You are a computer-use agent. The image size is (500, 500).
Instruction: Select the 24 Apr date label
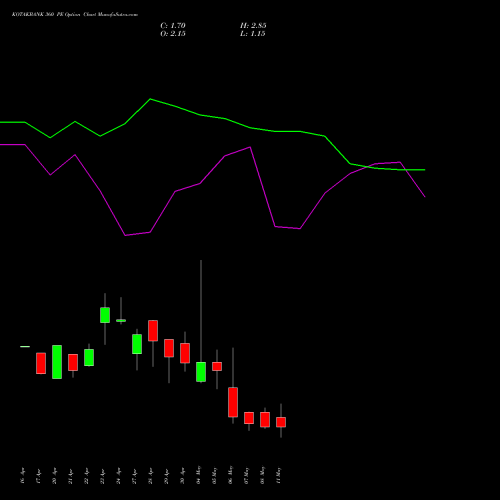[118, 476]
